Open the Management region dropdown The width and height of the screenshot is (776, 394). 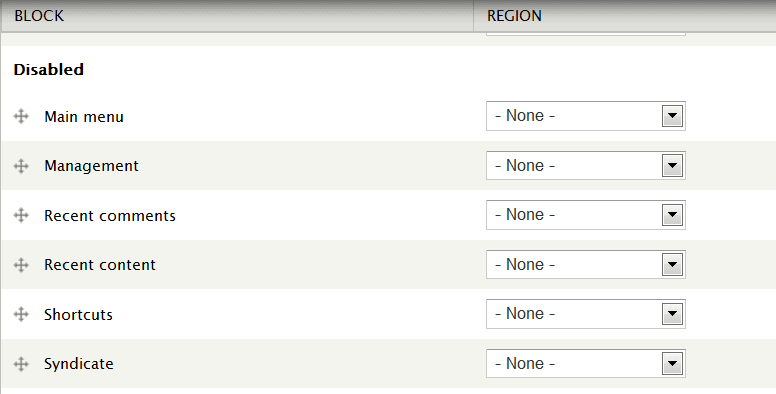click(x=585, y=166)
